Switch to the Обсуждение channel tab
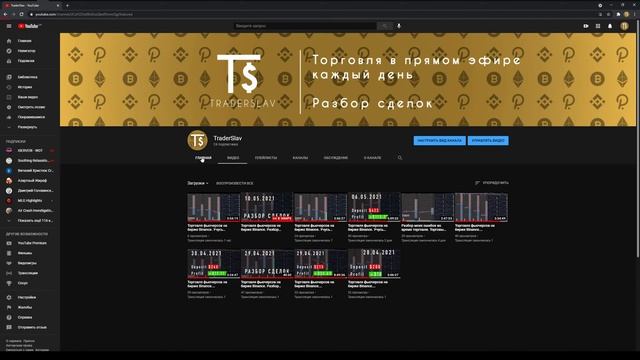Image resolution: width=640 pixels, height=360 pixels. click(x=336, y=158)
